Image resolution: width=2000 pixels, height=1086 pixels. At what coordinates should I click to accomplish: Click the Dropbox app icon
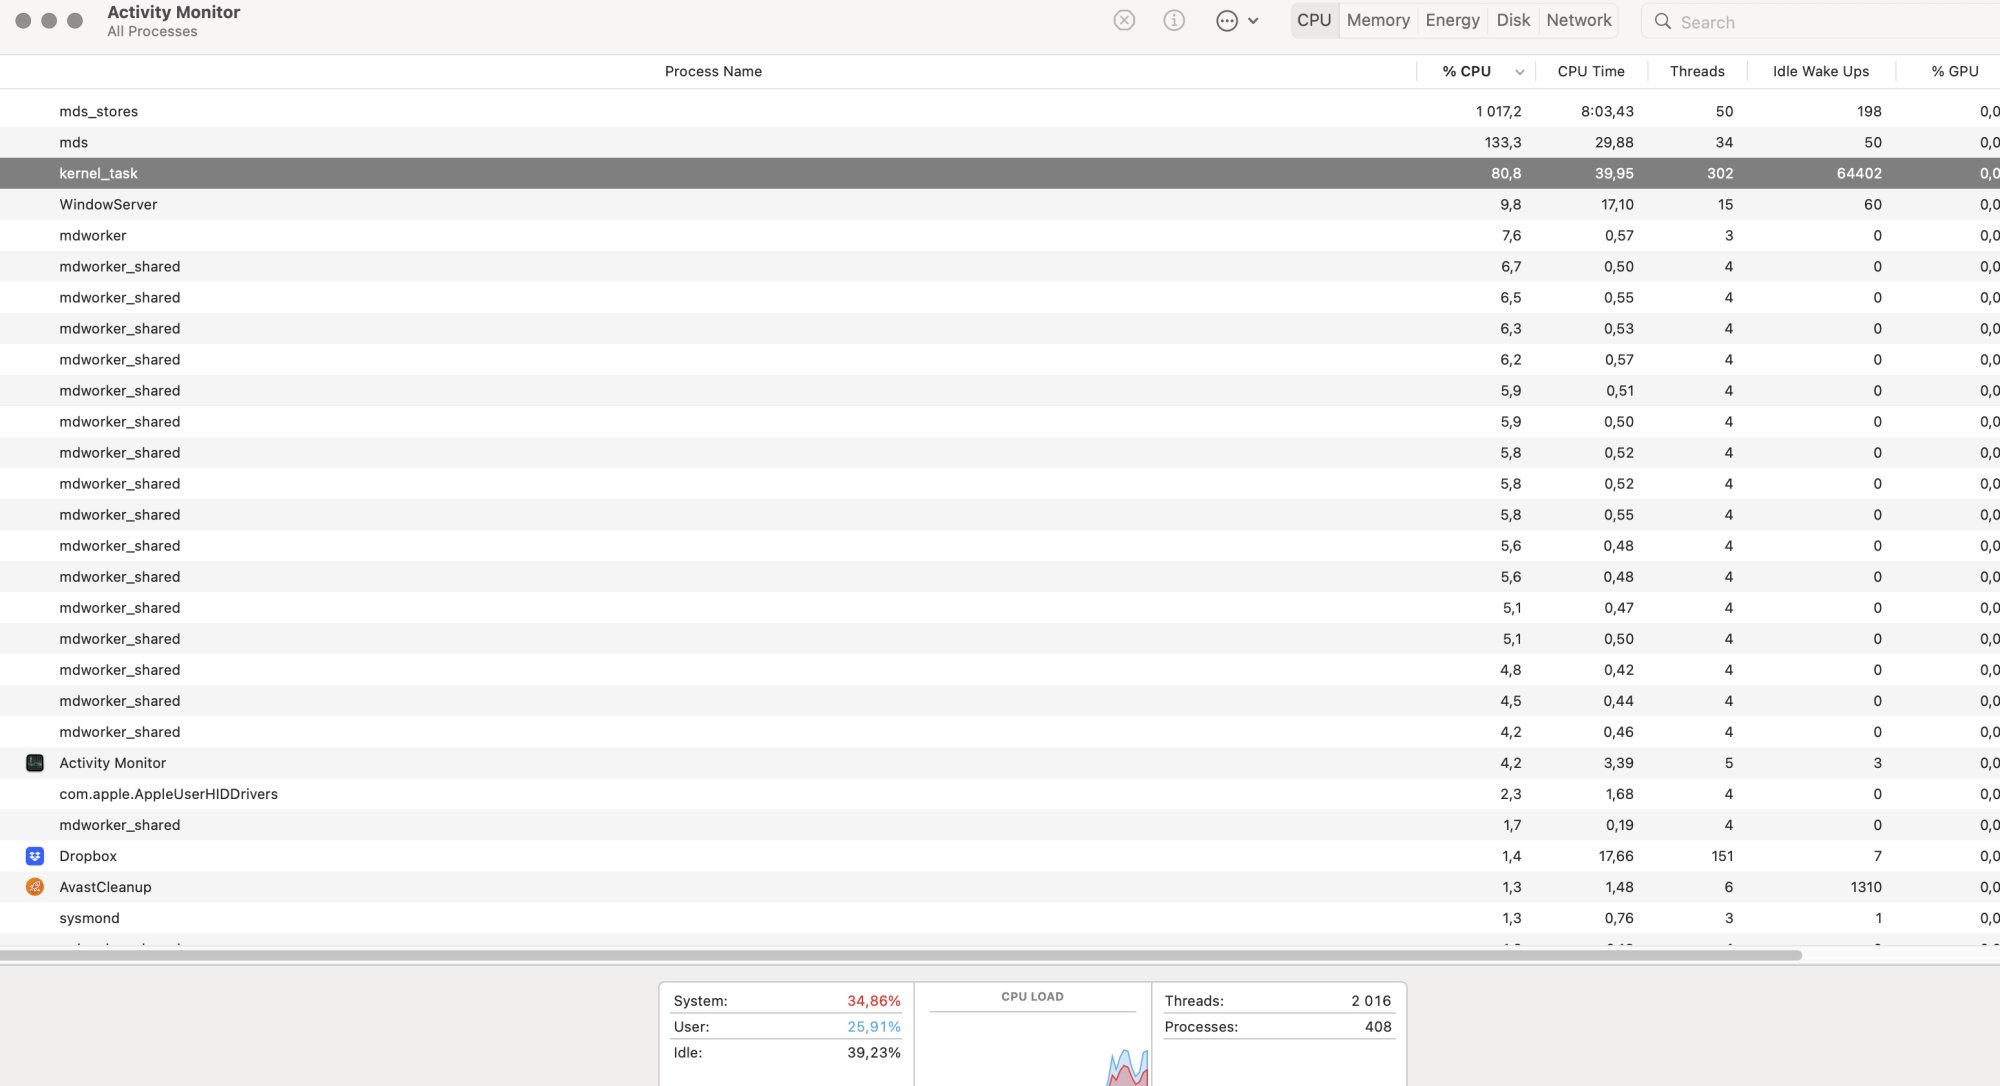(x=35, y=856)
